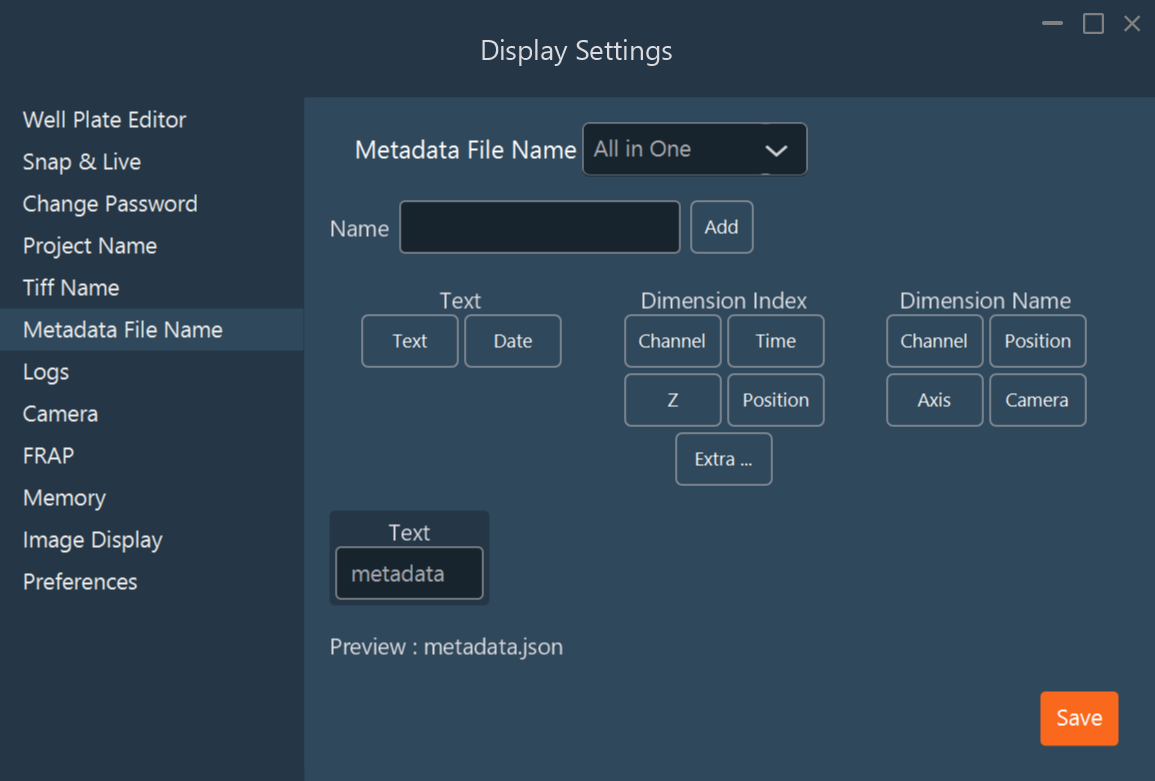1155x781 pixels.
Task: Save the metadata file name settings
Action: (1079, 718)
